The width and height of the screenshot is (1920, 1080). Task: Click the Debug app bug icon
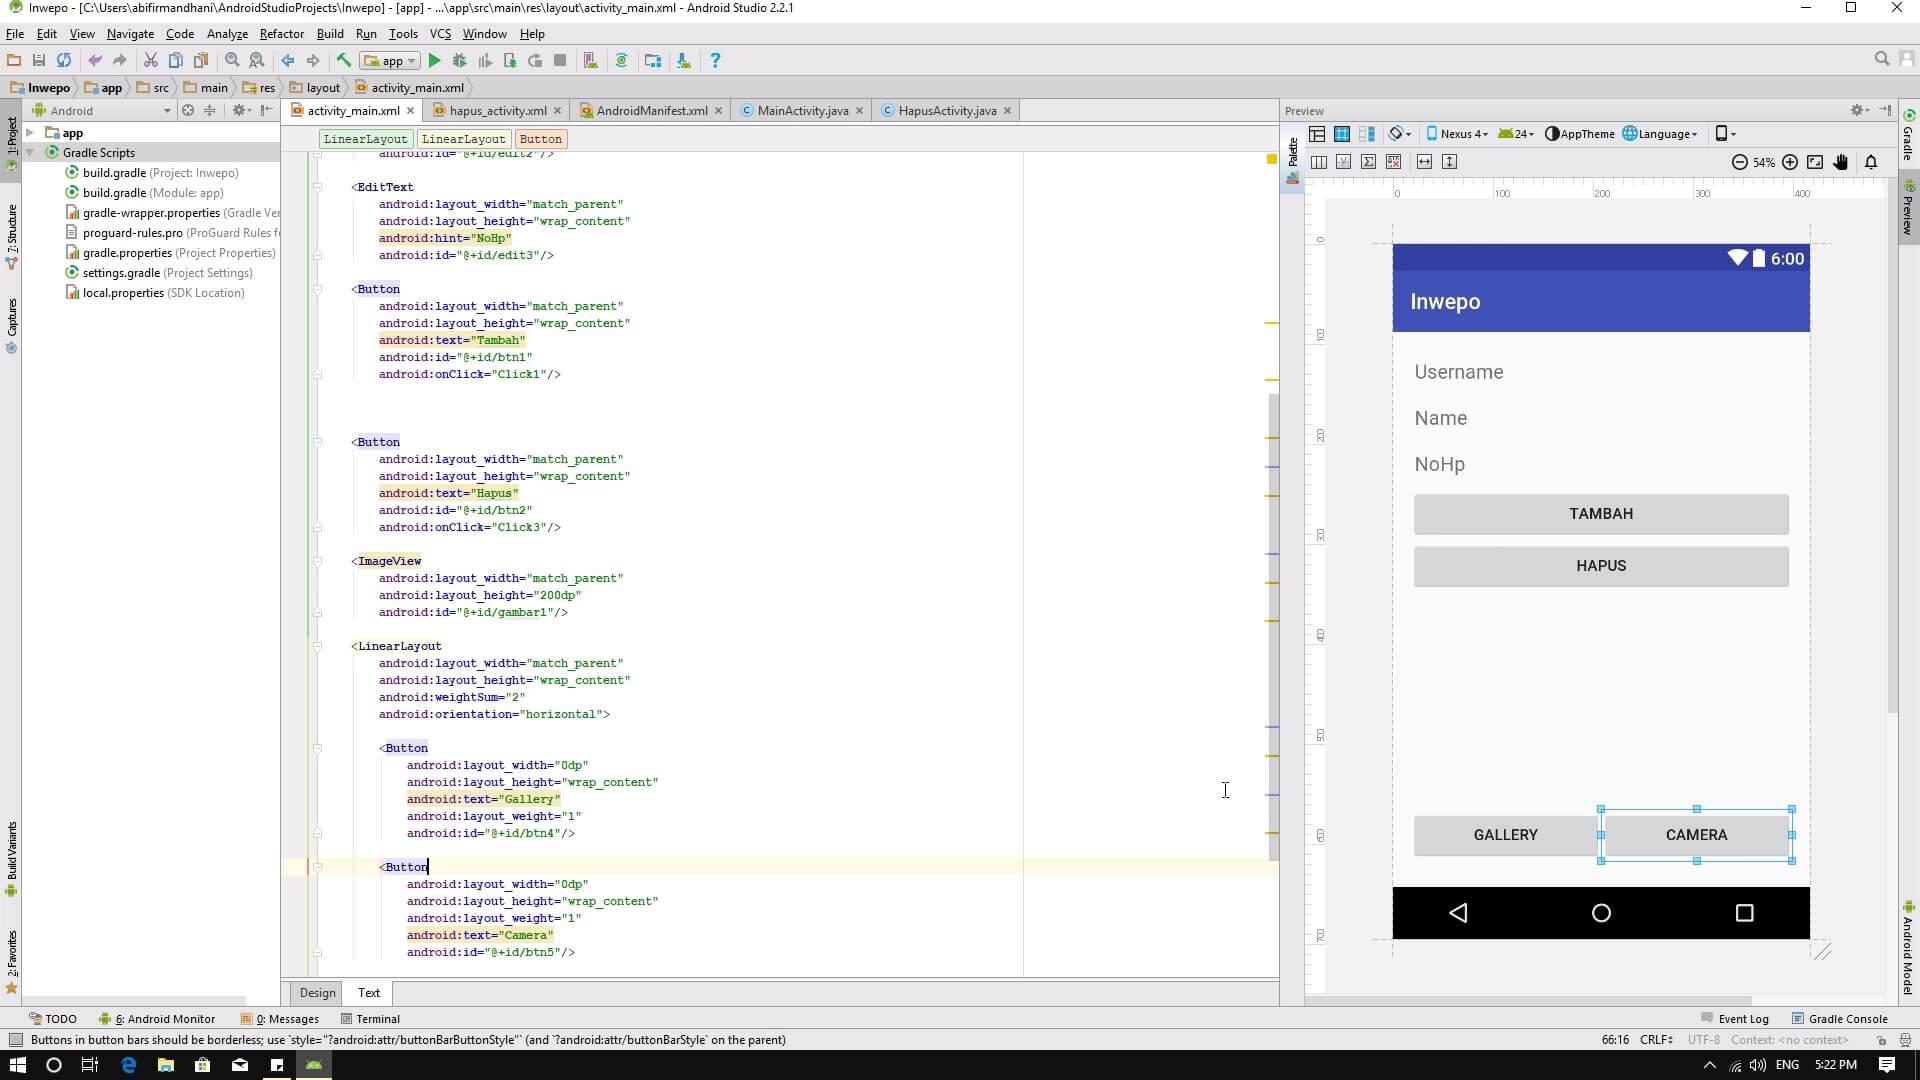pyautogui.click(x=459, y=61)
